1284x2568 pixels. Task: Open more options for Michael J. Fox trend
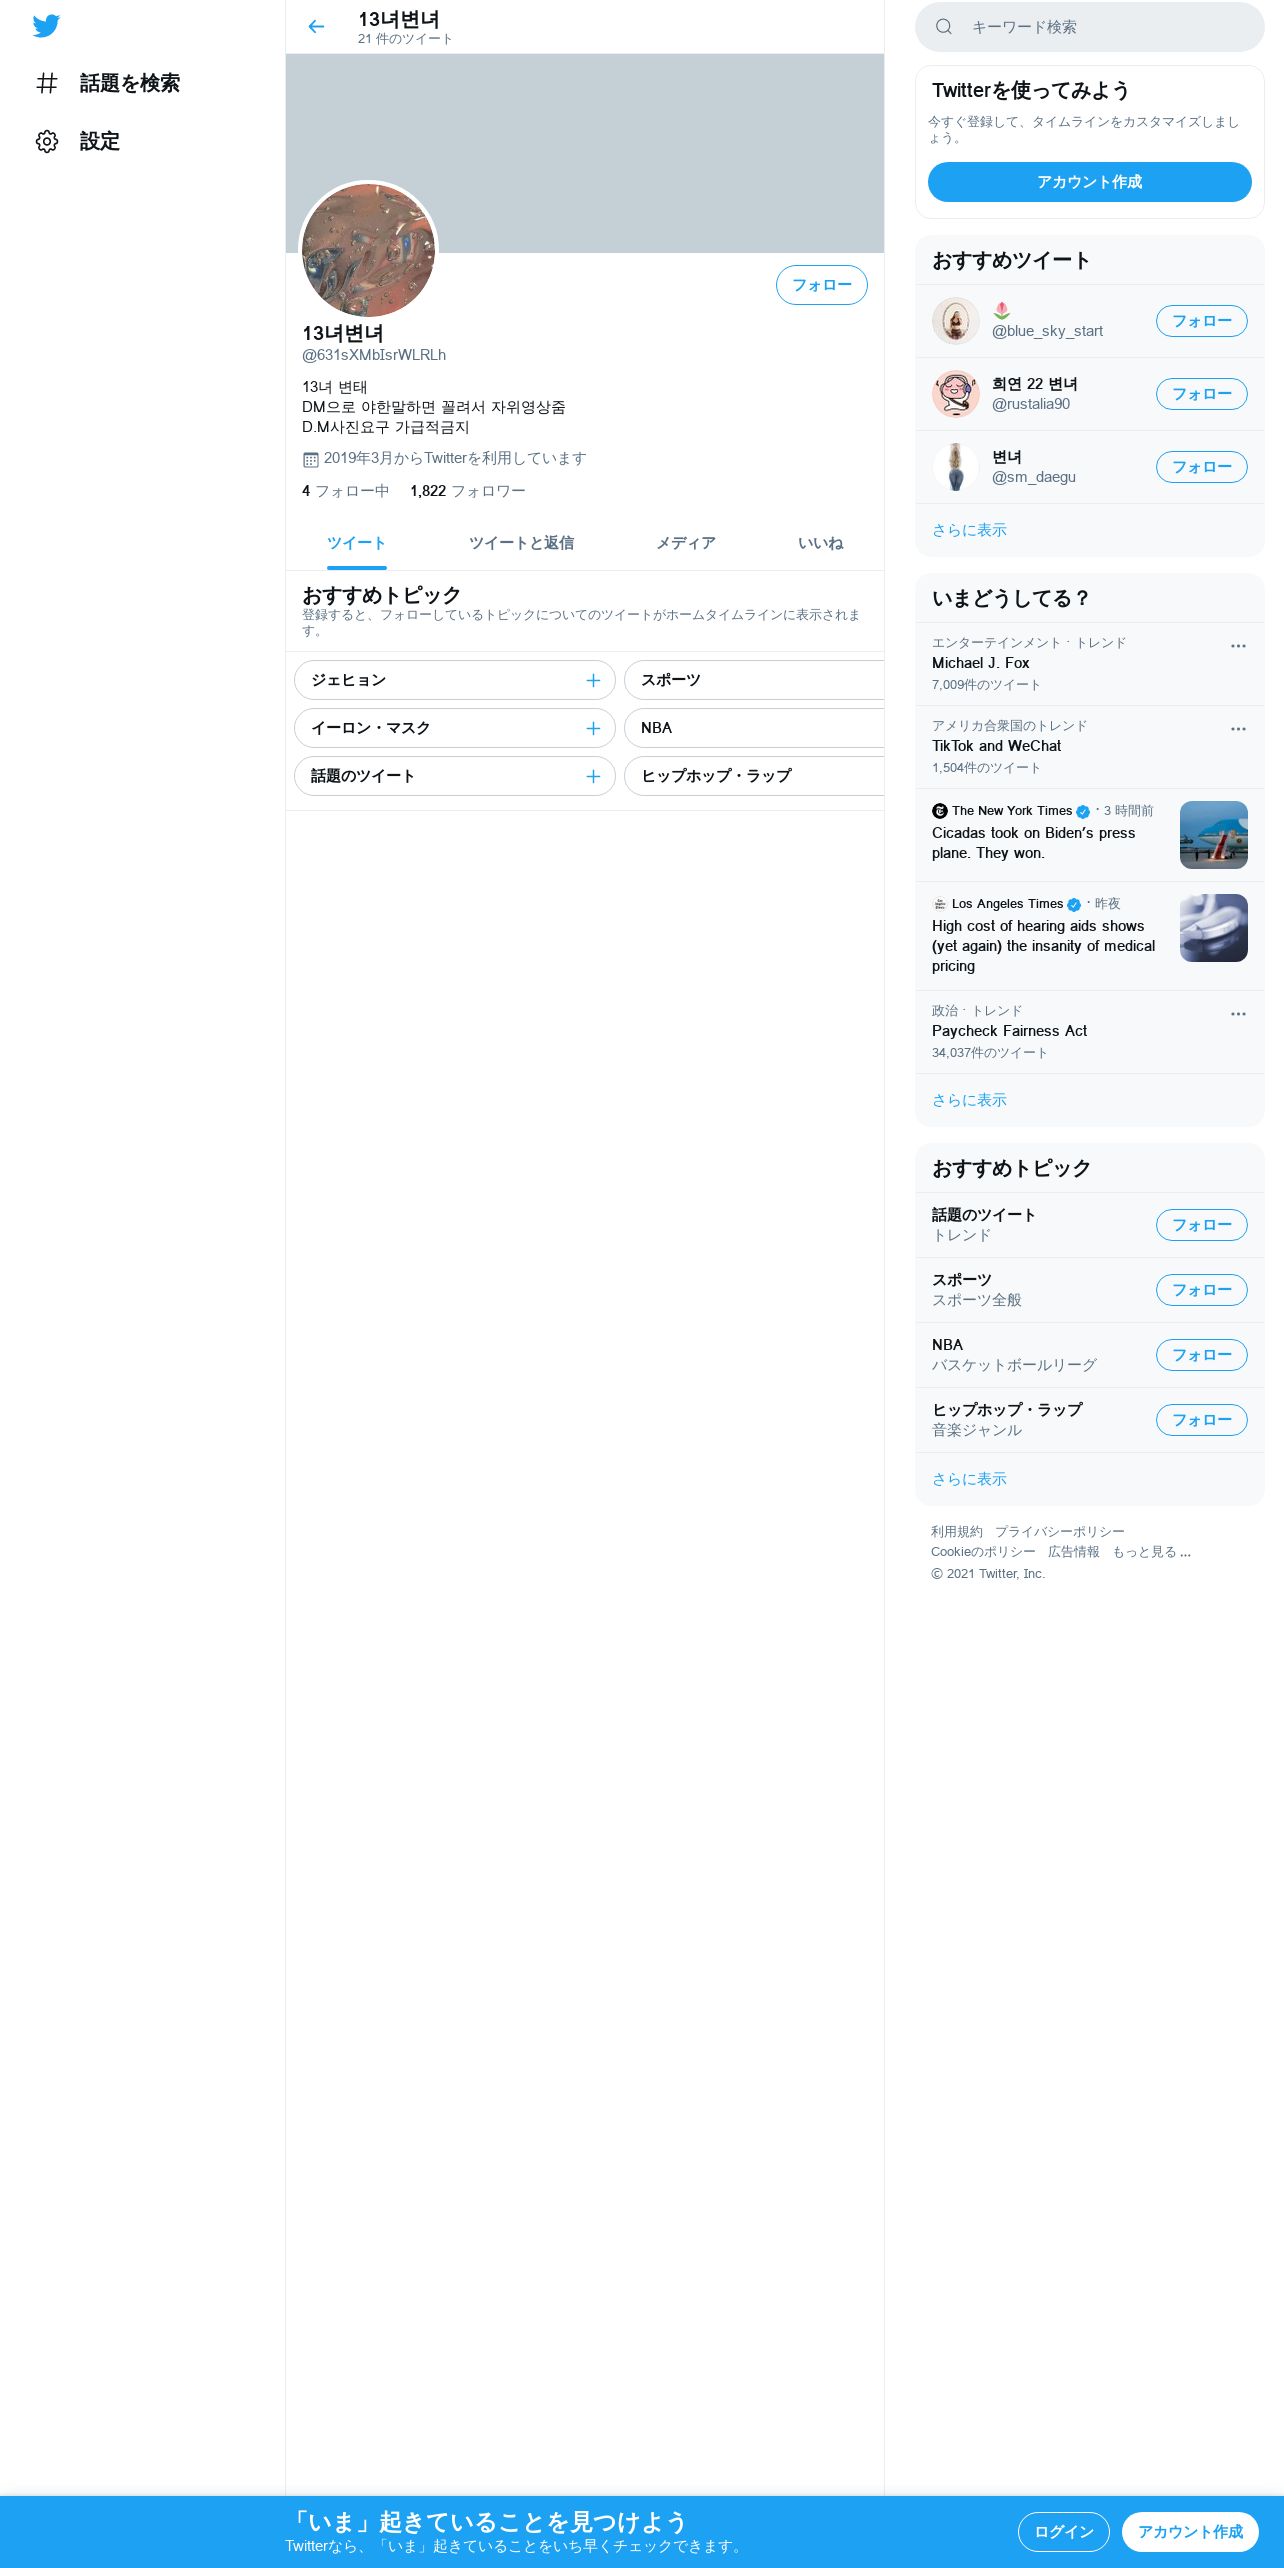[x=1238, y=646]
